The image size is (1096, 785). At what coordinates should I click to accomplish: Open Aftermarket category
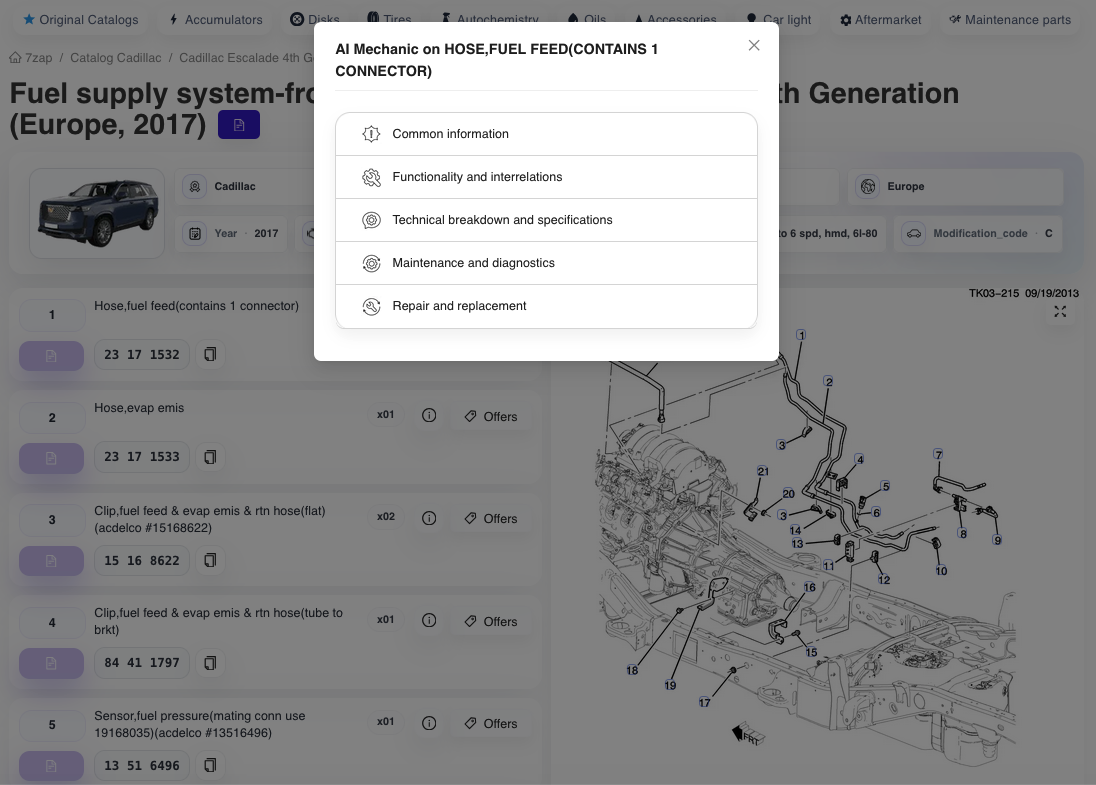[881, 20]
